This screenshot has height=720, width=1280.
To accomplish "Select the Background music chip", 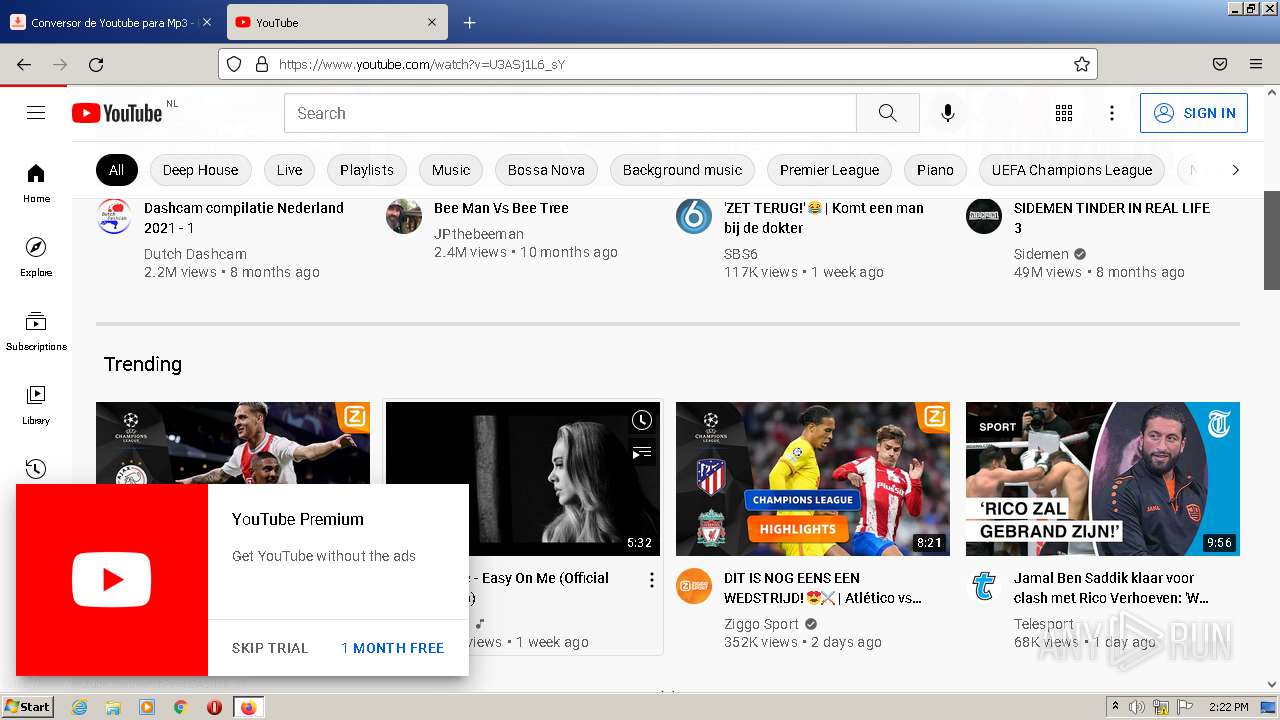I will tap(683, 170).
